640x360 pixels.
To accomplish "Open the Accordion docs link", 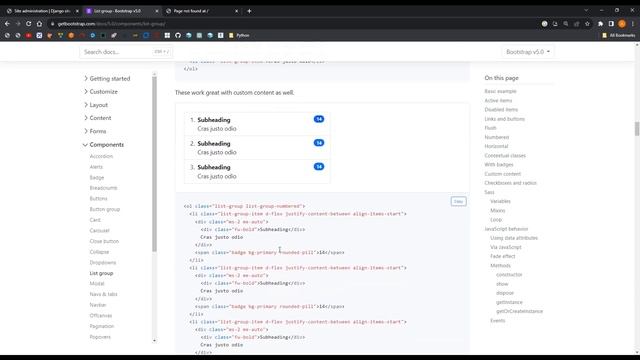I will [x=101, y=156].
